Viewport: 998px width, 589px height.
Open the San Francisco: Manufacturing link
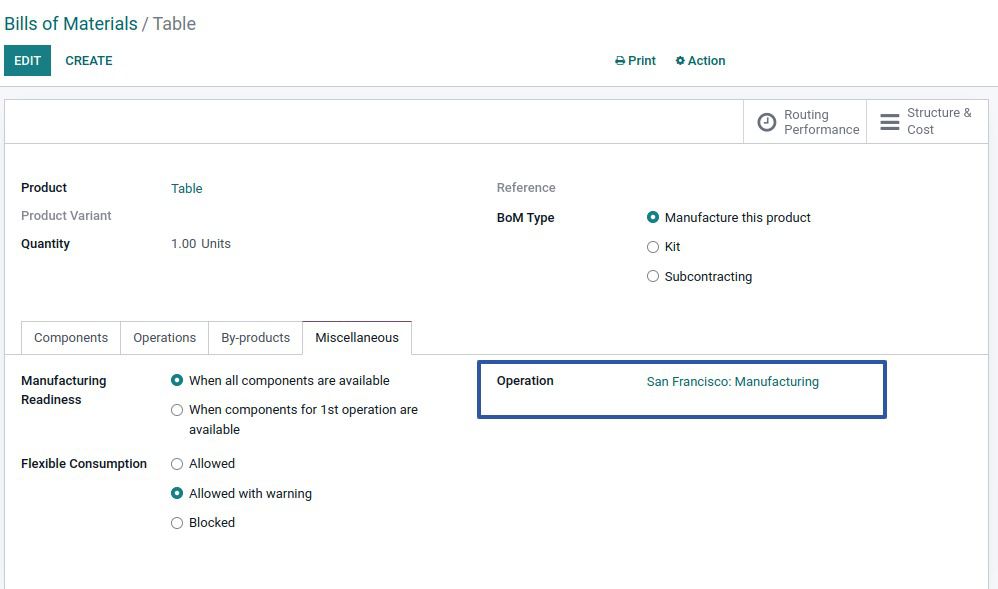[x=732, y=381]
